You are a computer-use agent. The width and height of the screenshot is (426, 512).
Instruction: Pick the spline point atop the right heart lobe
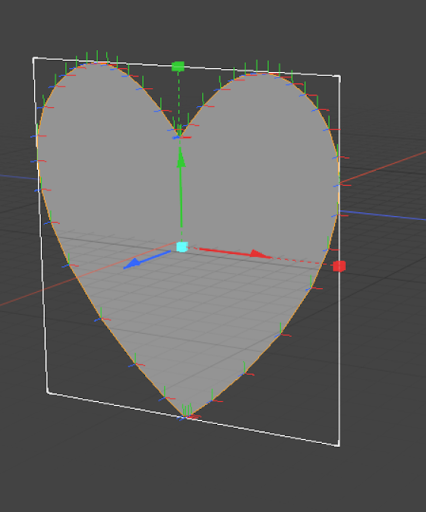(262, 73)
